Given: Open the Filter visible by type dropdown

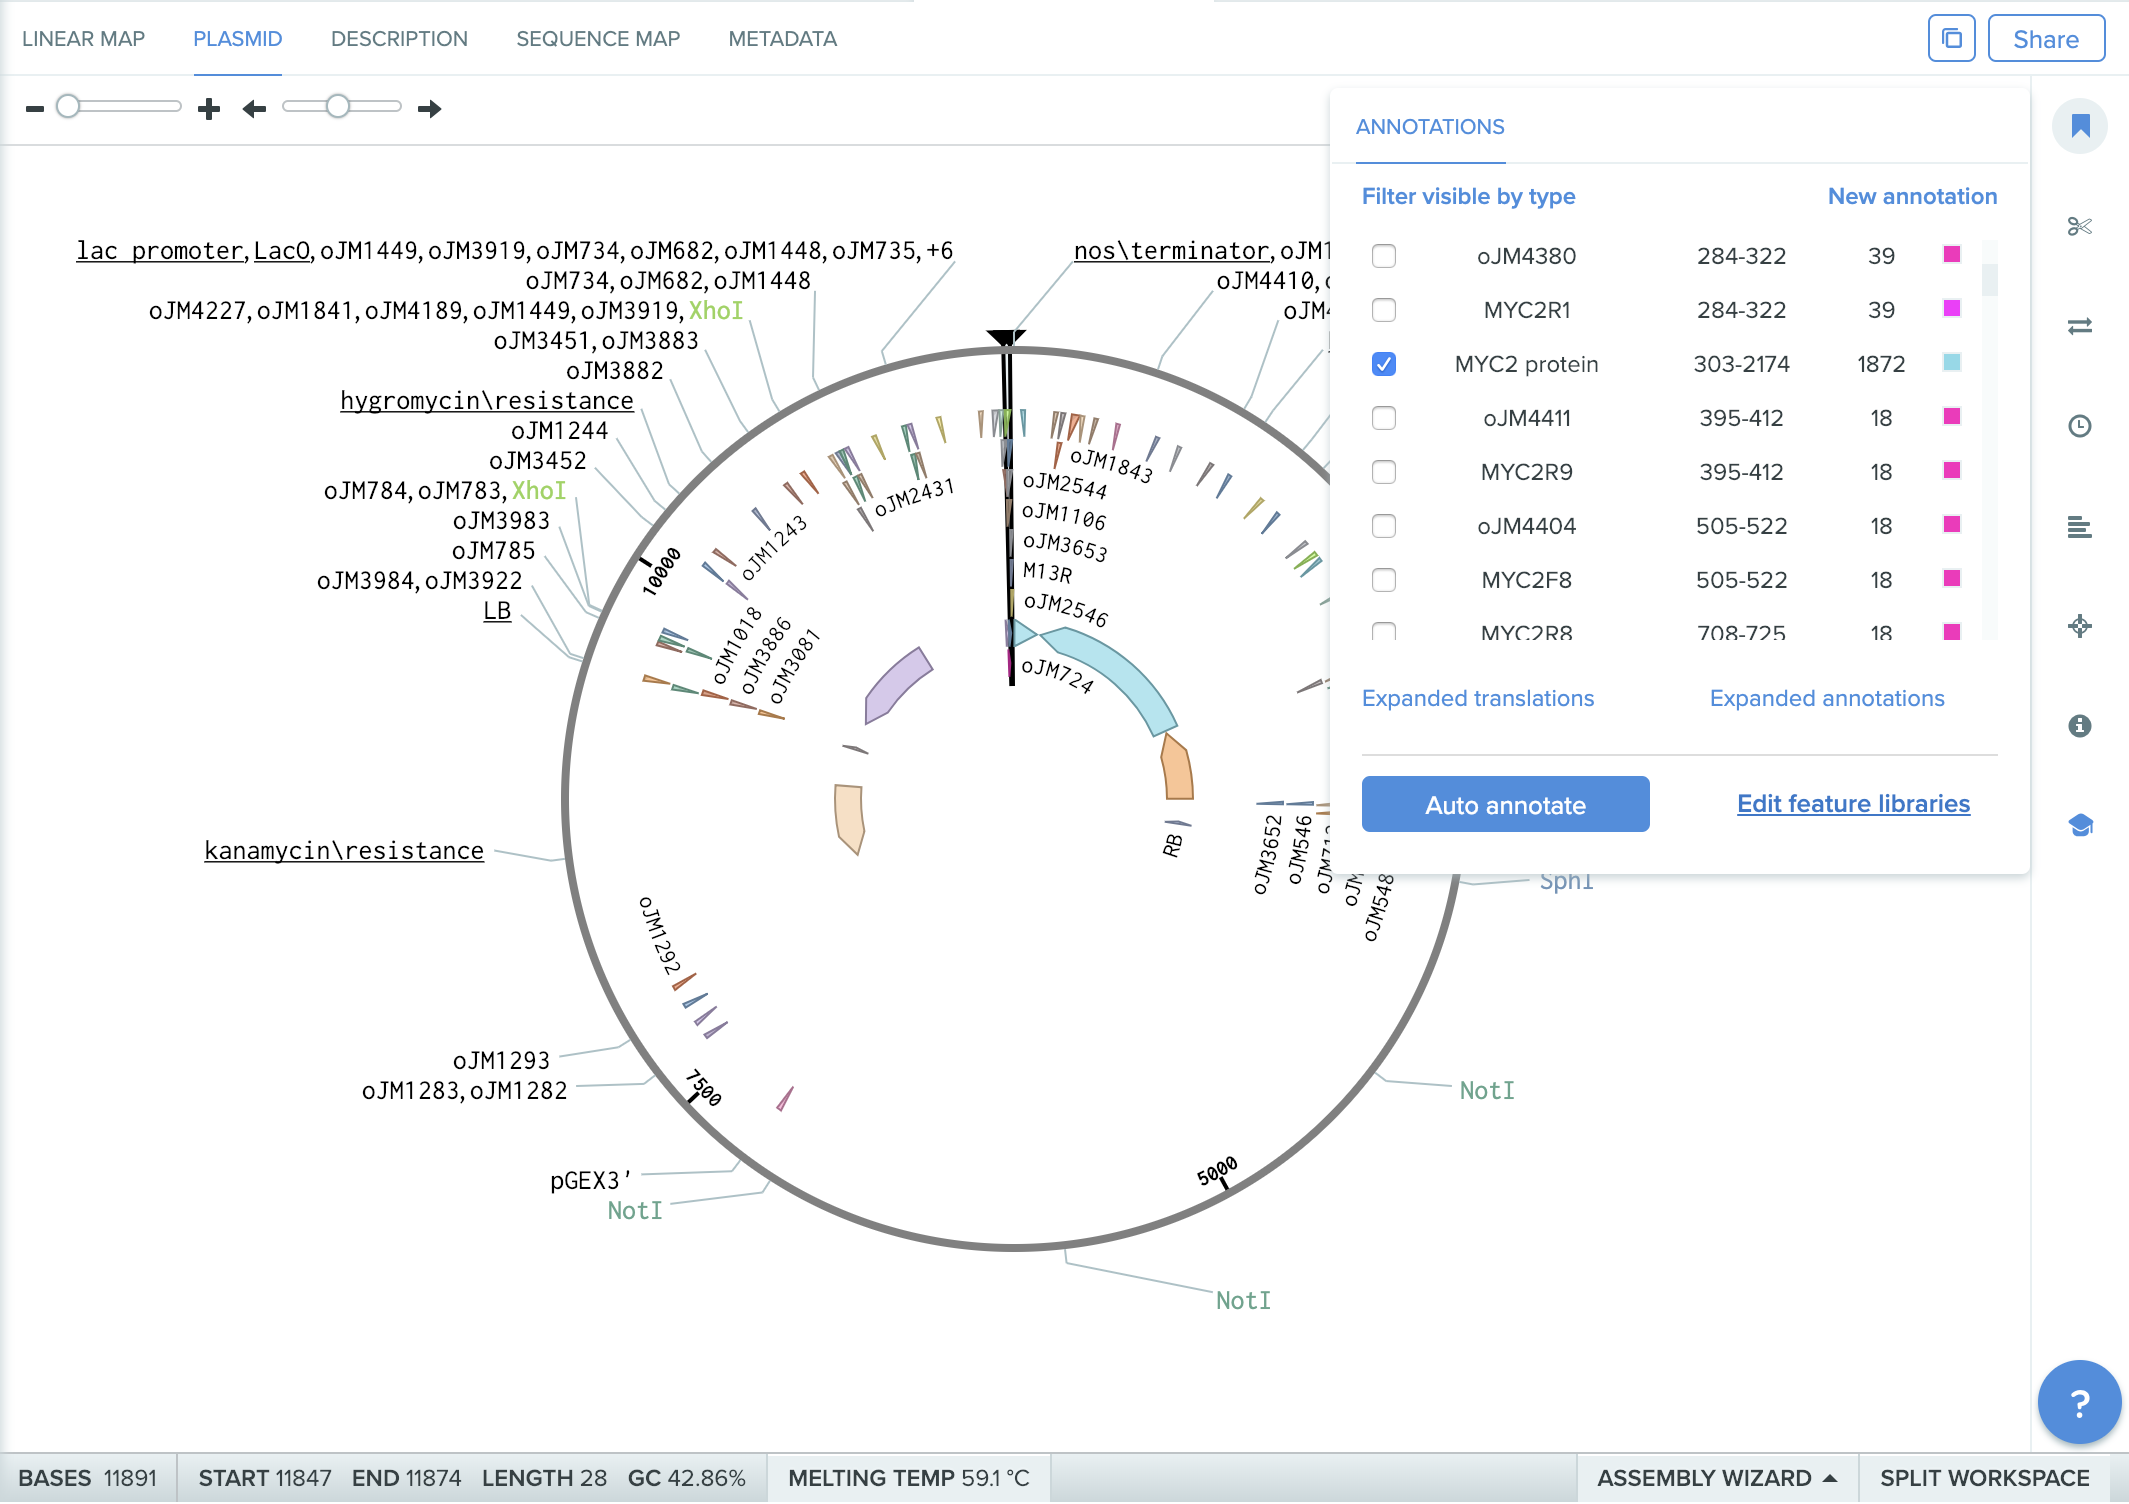Looking at the screenshot, I should click(x=1468, y=196).
